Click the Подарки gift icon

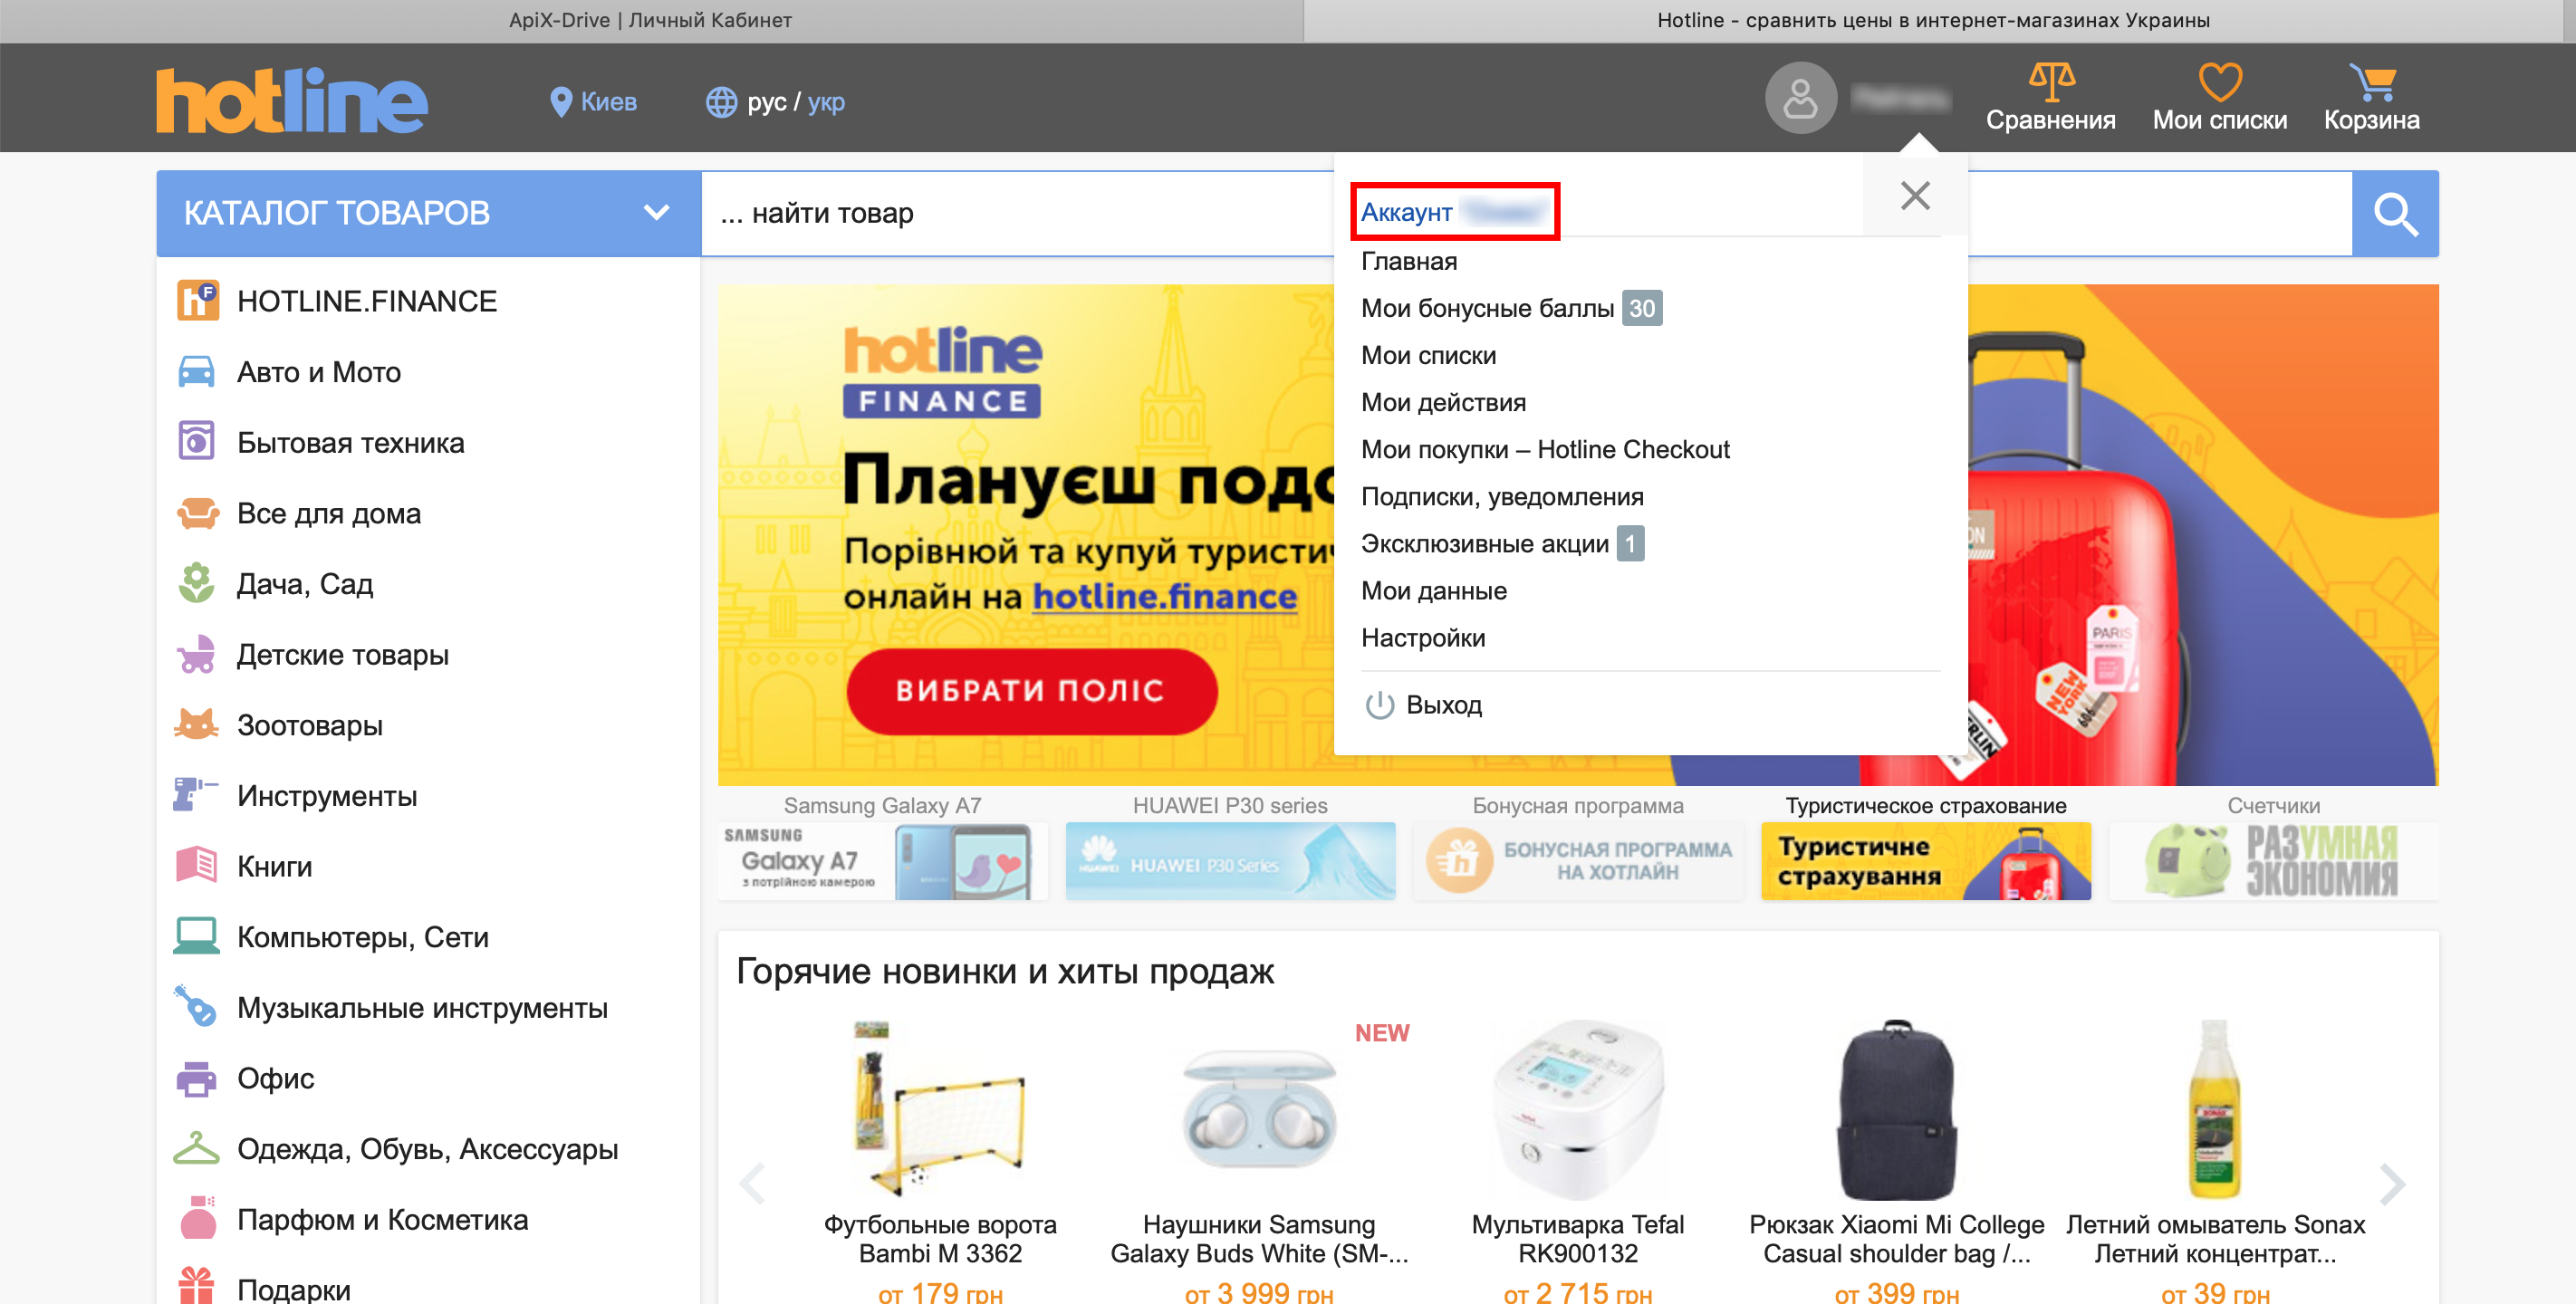197,1286
